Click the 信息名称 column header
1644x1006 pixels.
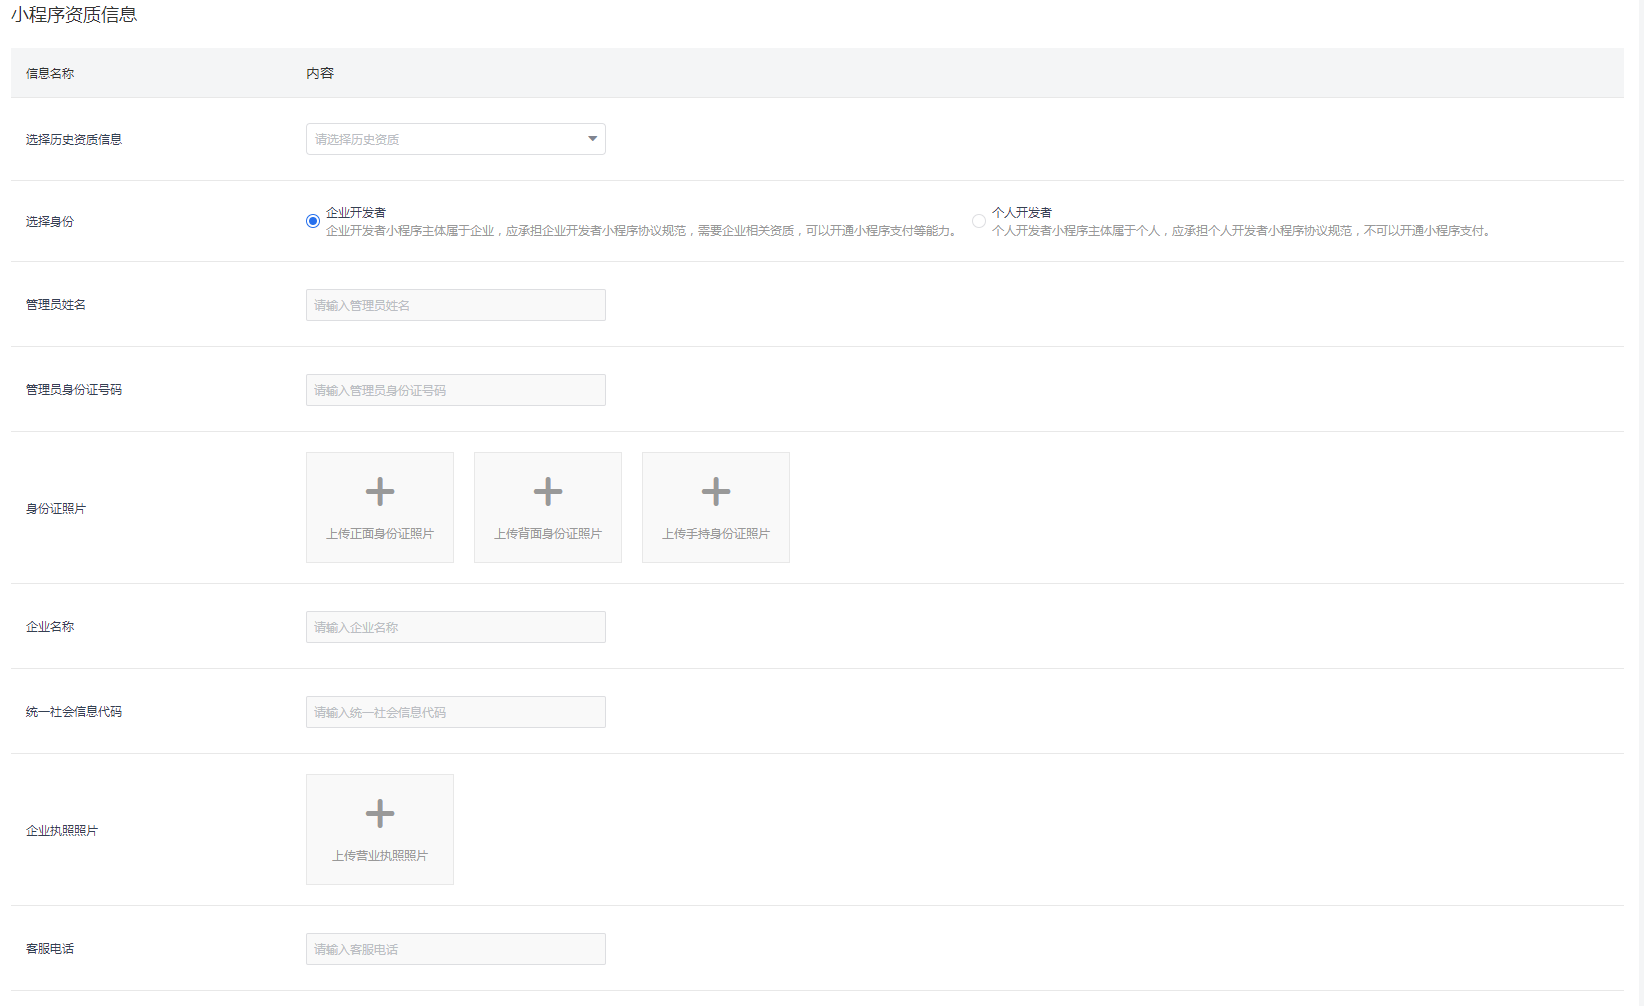pos(50,73)
